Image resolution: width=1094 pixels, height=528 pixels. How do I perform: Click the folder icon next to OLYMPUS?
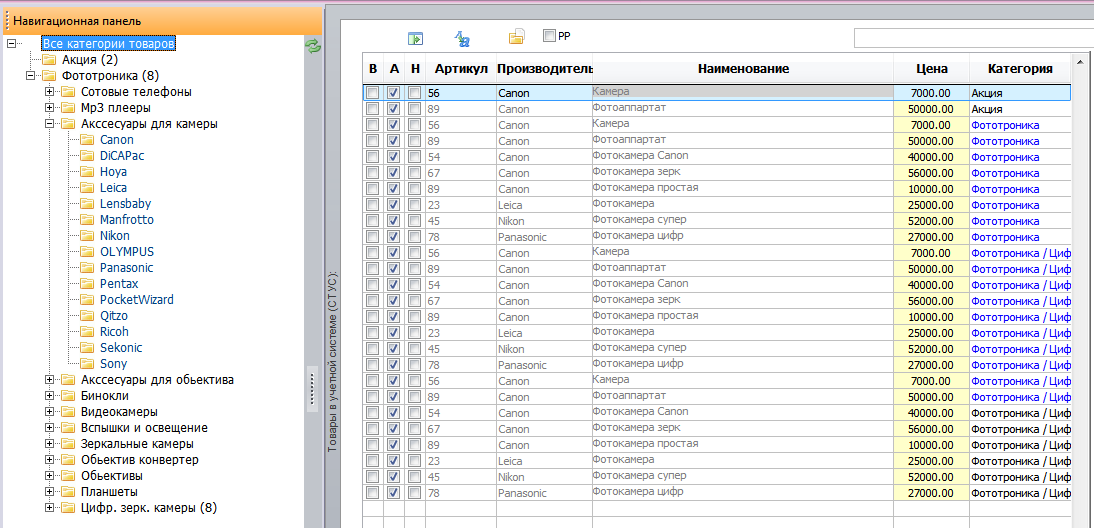(x=87, y=252)
